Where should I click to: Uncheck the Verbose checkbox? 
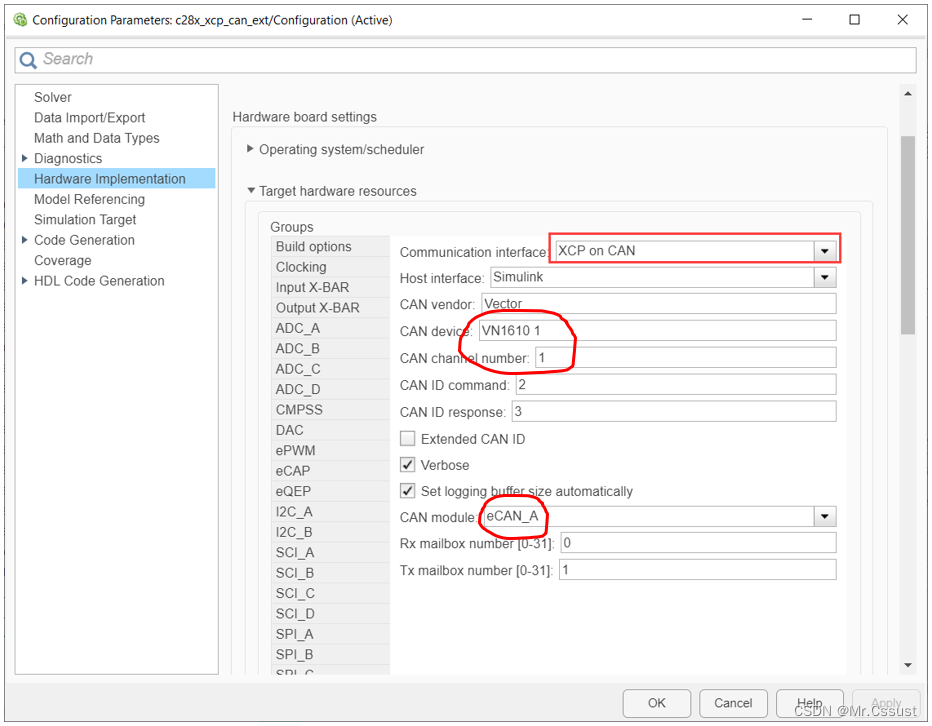pos(408,465)
